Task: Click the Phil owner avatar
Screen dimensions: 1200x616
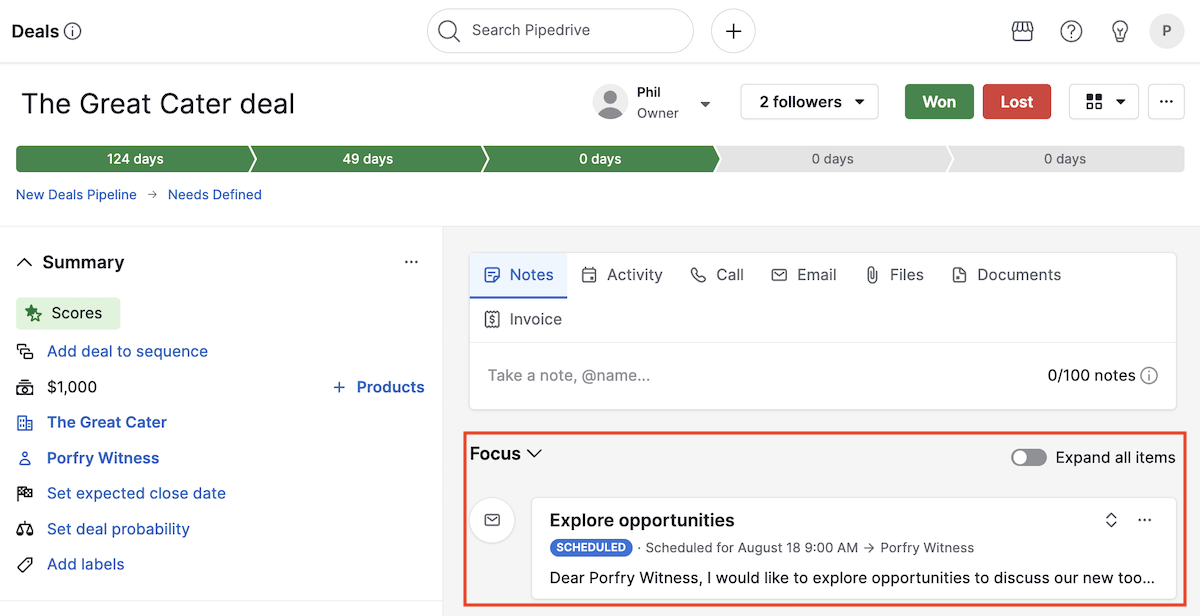Action: (x=610, y=102)
